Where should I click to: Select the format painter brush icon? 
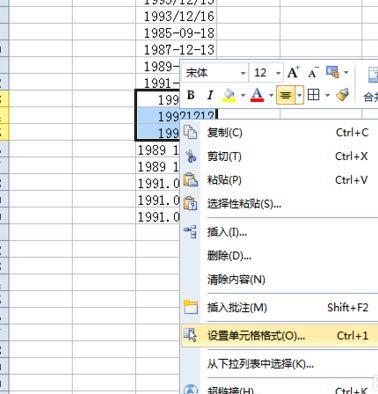(x=342, y=95)
